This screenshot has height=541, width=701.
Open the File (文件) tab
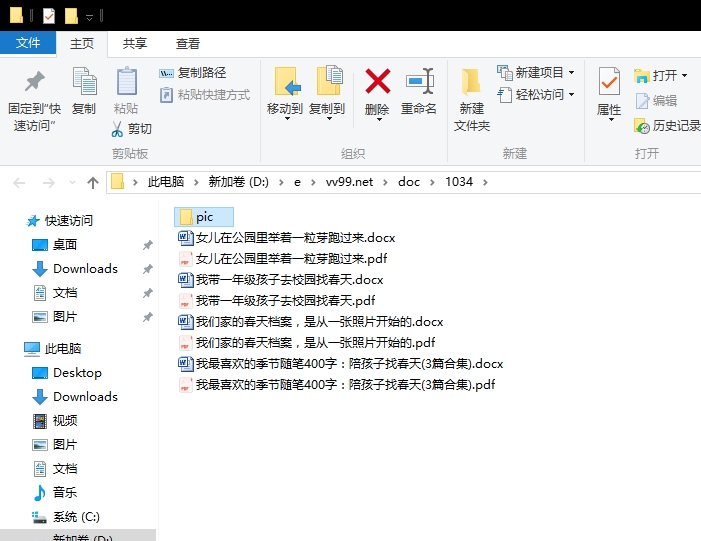pos(28,43)
